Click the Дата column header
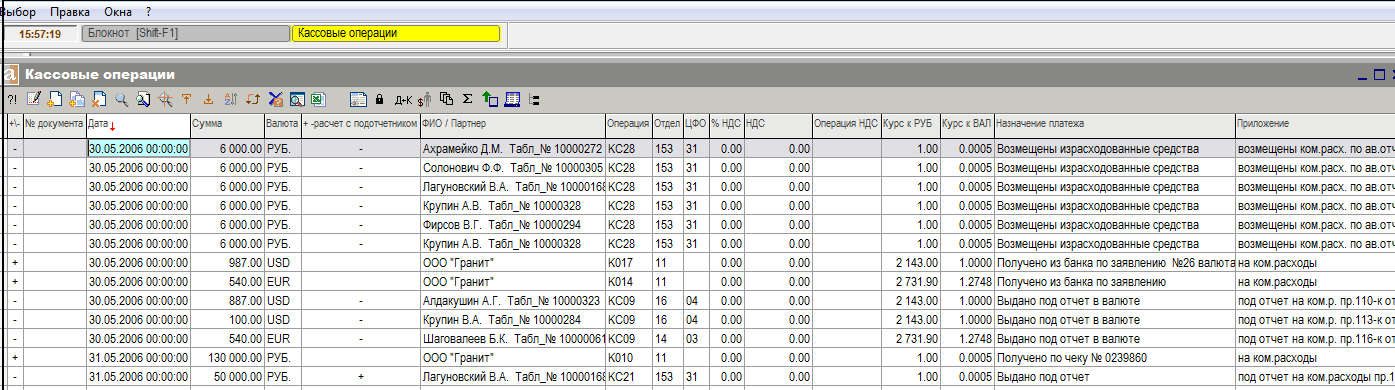The image size is (1395, 390). (x=138, y=125)
